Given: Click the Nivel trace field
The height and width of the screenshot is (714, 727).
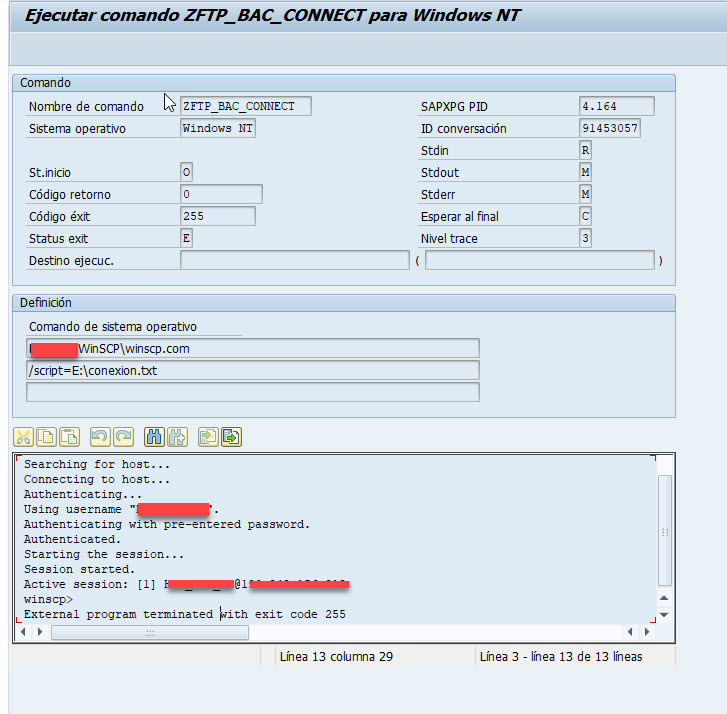Looking at the screenshot, I should click(x=585, y=238).
